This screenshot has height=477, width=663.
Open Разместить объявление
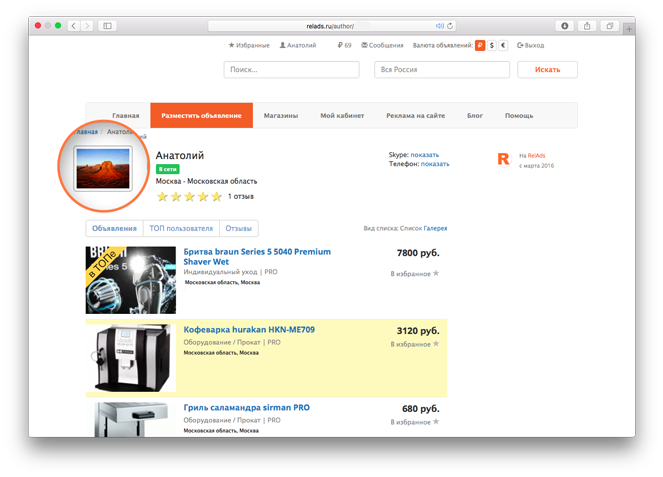click(201, 115)
